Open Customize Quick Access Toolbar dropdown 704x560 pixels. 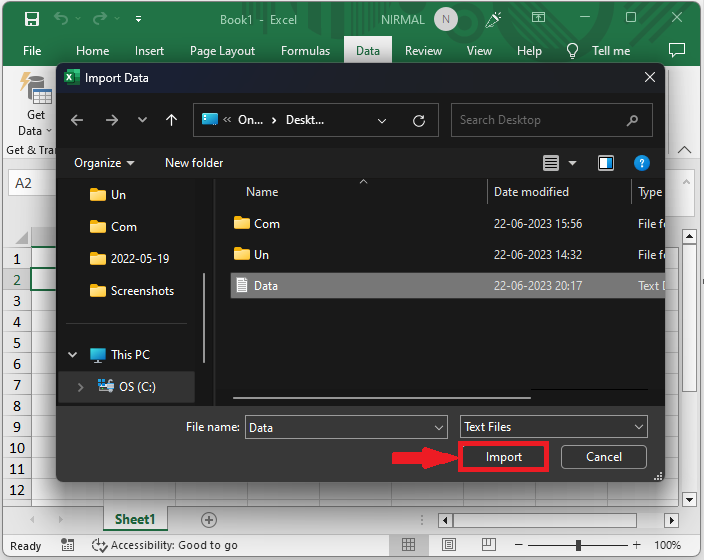[x=138, y=19]
